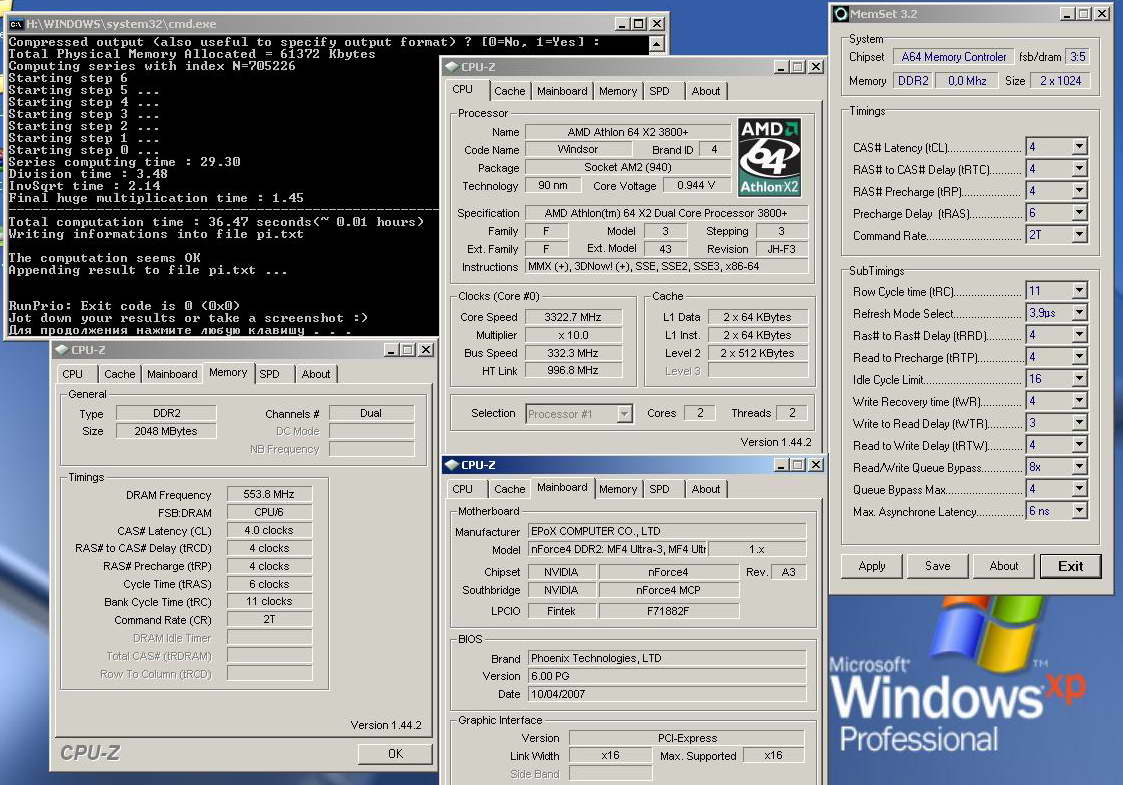
Task: Click the Core Speed value 3322.7 MHz
Action: point(573,317)
